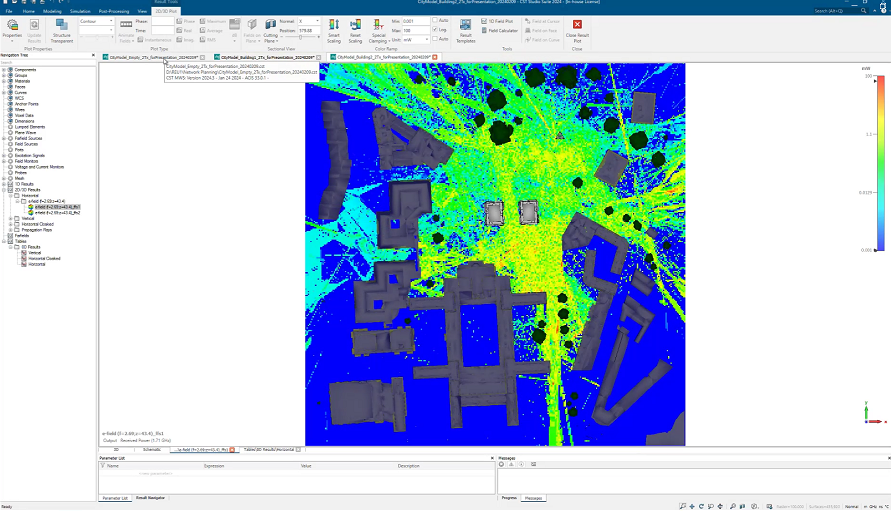Open the Normal axis dropdown
Screen dimensions: 891x511
(310, 20)
